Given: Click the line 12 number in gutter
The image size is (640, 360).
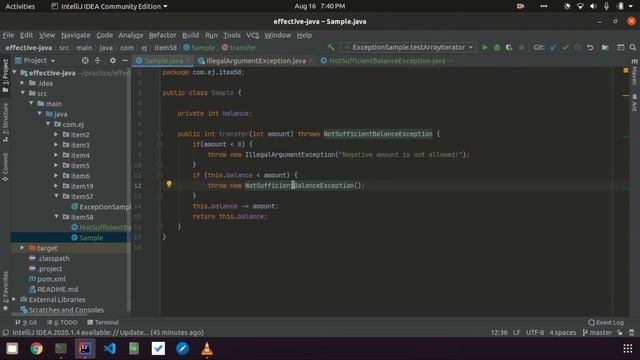Looking at the screenshot, I should coord(138,186).
